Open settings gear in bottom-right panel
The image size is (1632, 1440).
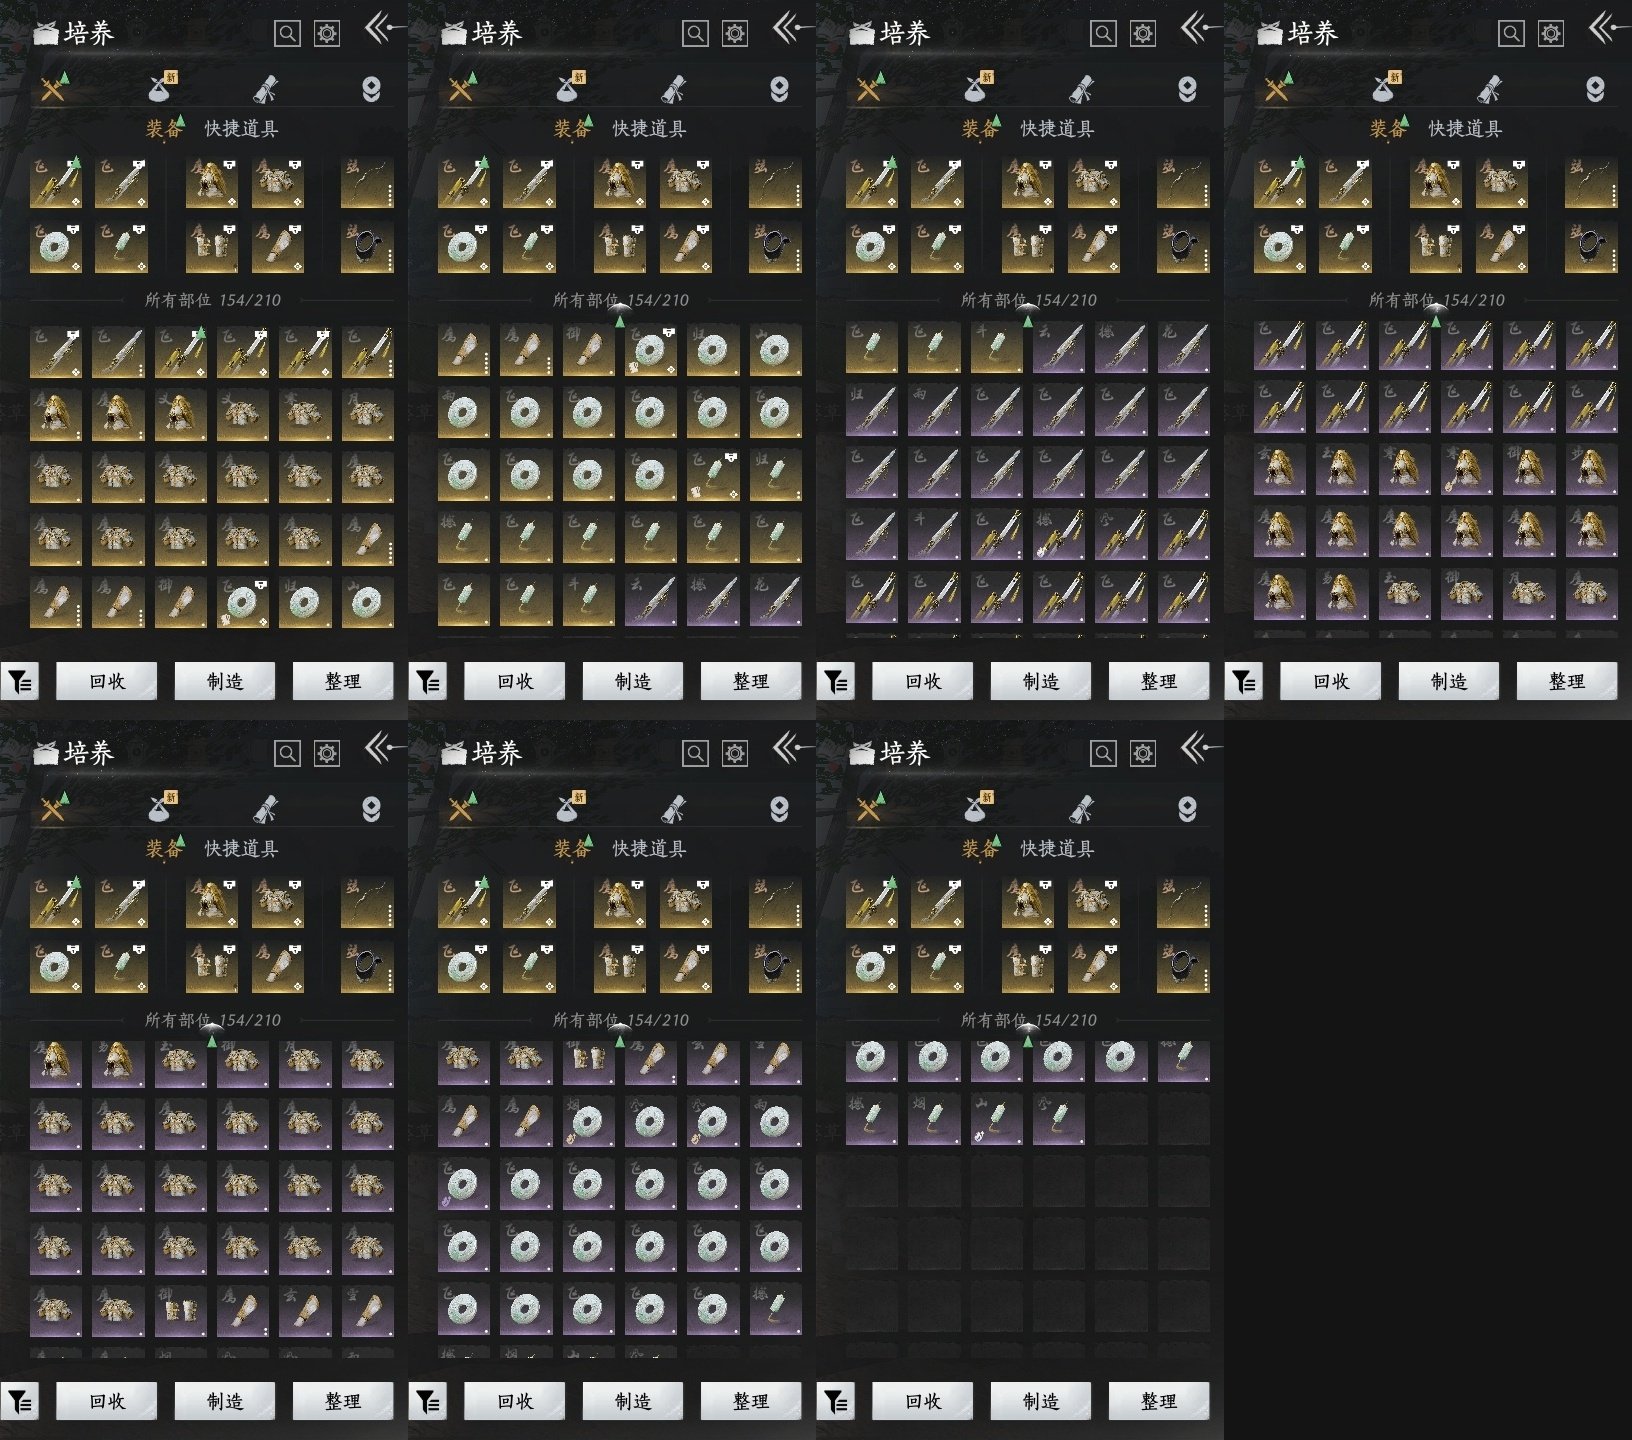(1143, 754)
